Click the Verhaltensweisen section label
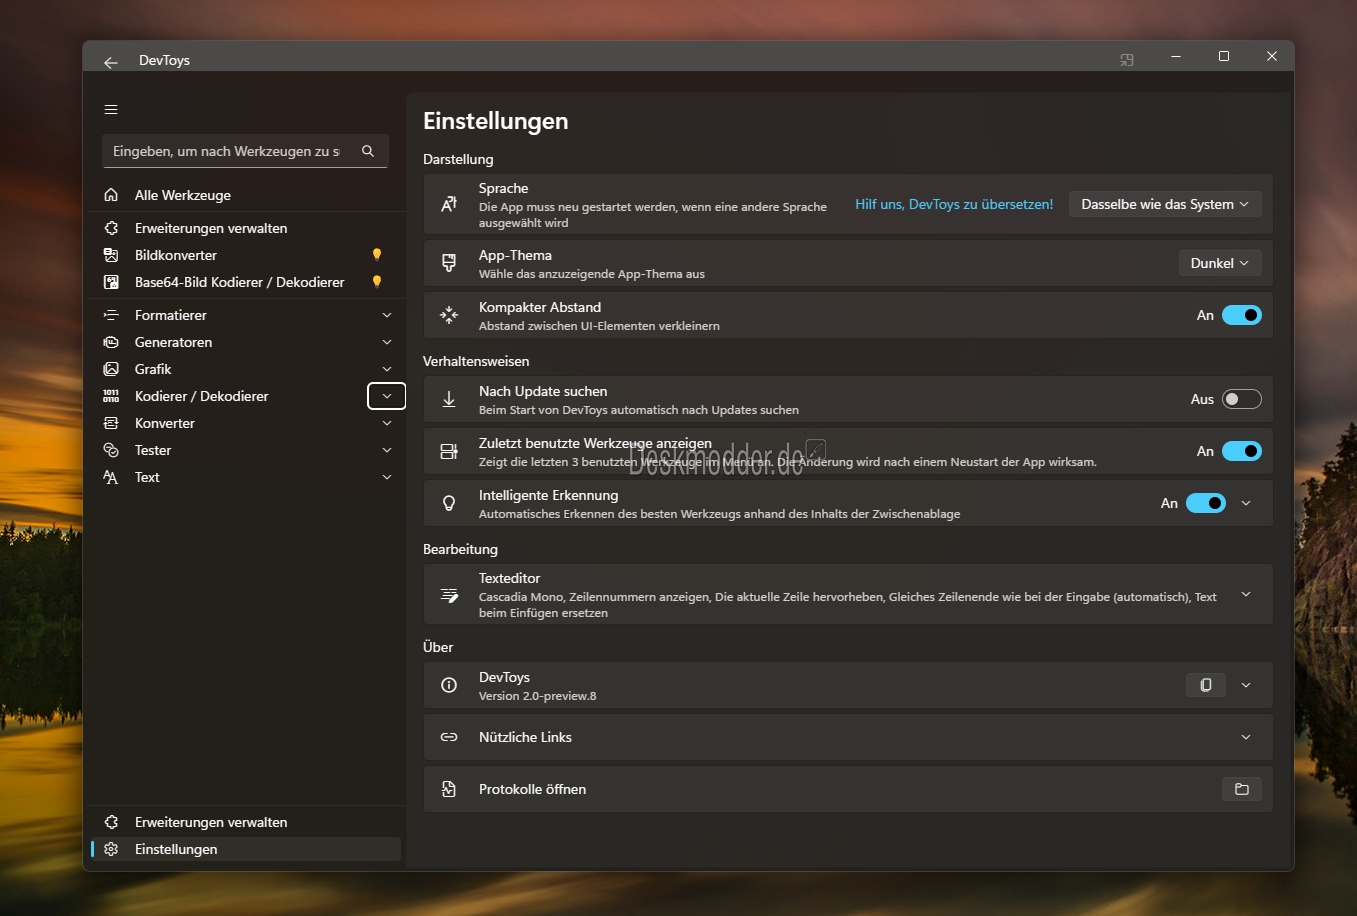Viewport: 1357px width, 916px height. click(x=476, y=361)
